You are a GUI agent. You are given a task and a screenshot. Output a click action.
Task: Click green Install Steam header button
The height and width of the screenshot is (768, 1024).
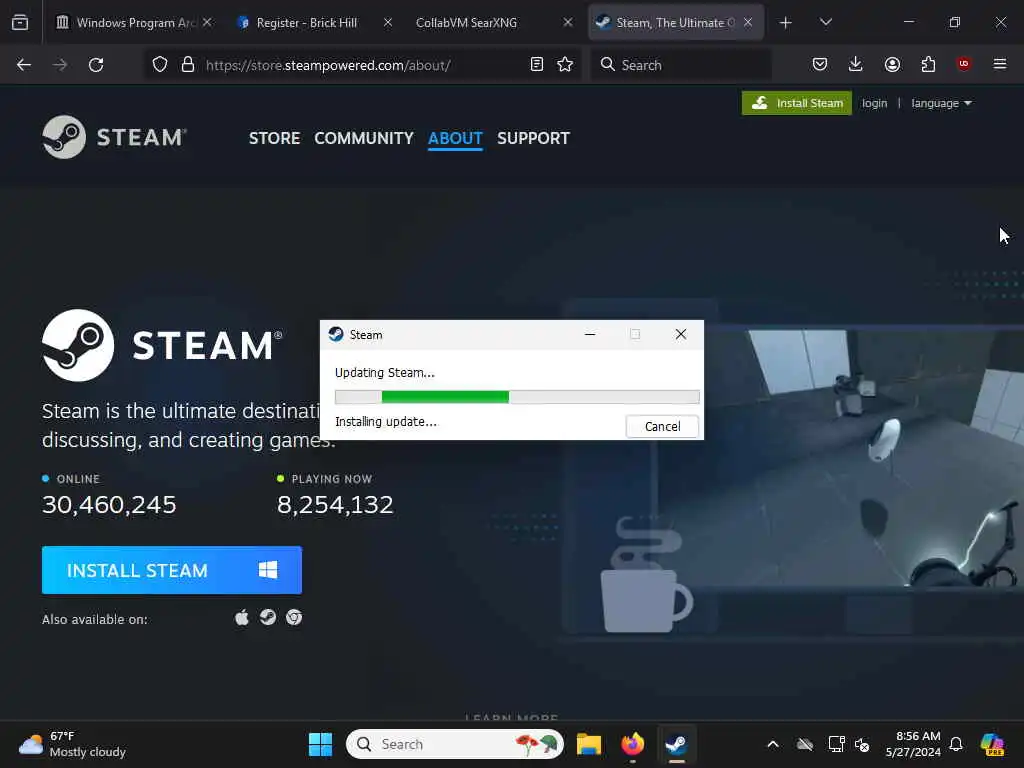coord(797,103)
